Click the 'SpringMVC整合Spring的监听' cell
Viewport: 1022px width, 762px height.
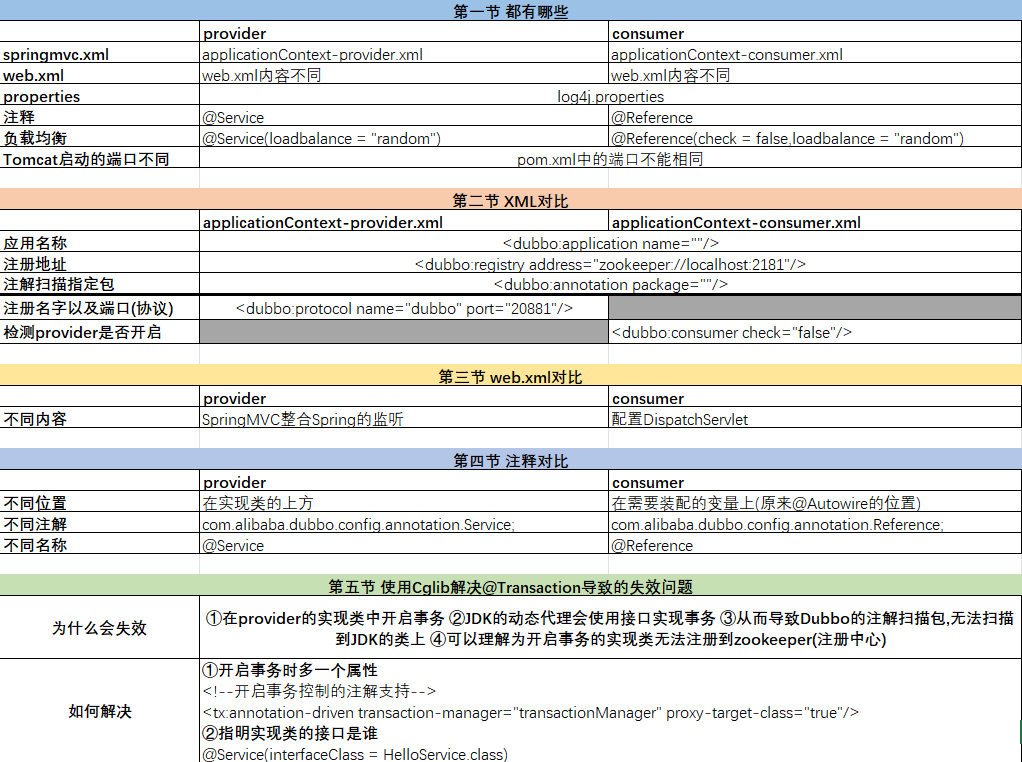pyautogui.click(x=303, y=420)
